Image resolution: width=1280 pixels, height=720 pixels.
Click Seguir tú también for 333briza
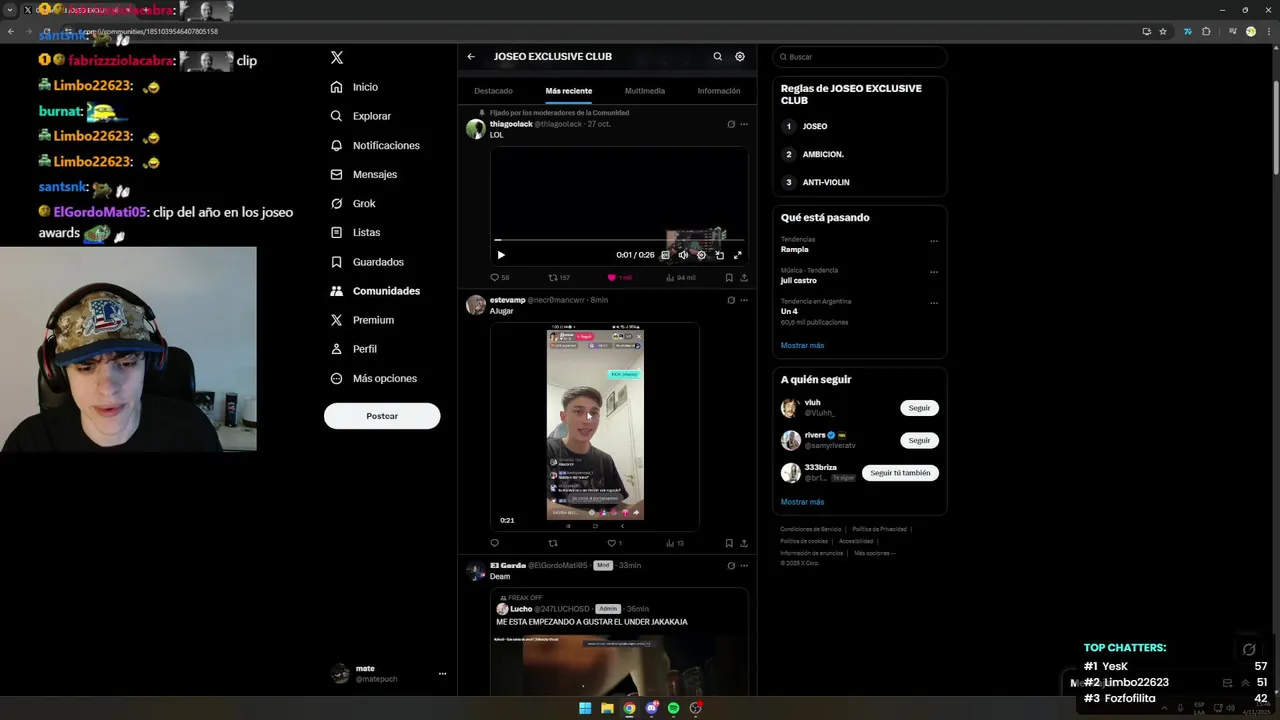pyautogui.click(x=900, y=473)
